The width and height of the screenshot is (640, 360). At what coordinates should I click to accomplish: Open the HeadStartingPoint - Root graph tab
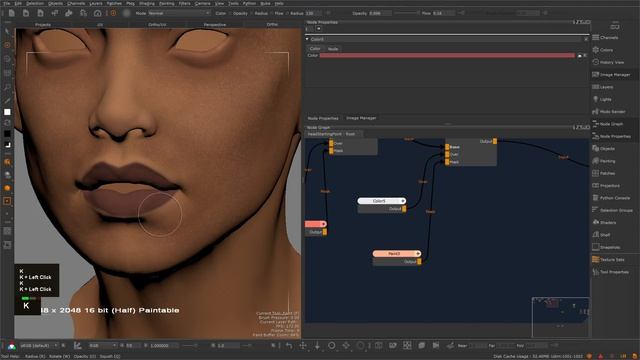coord(331,134)
